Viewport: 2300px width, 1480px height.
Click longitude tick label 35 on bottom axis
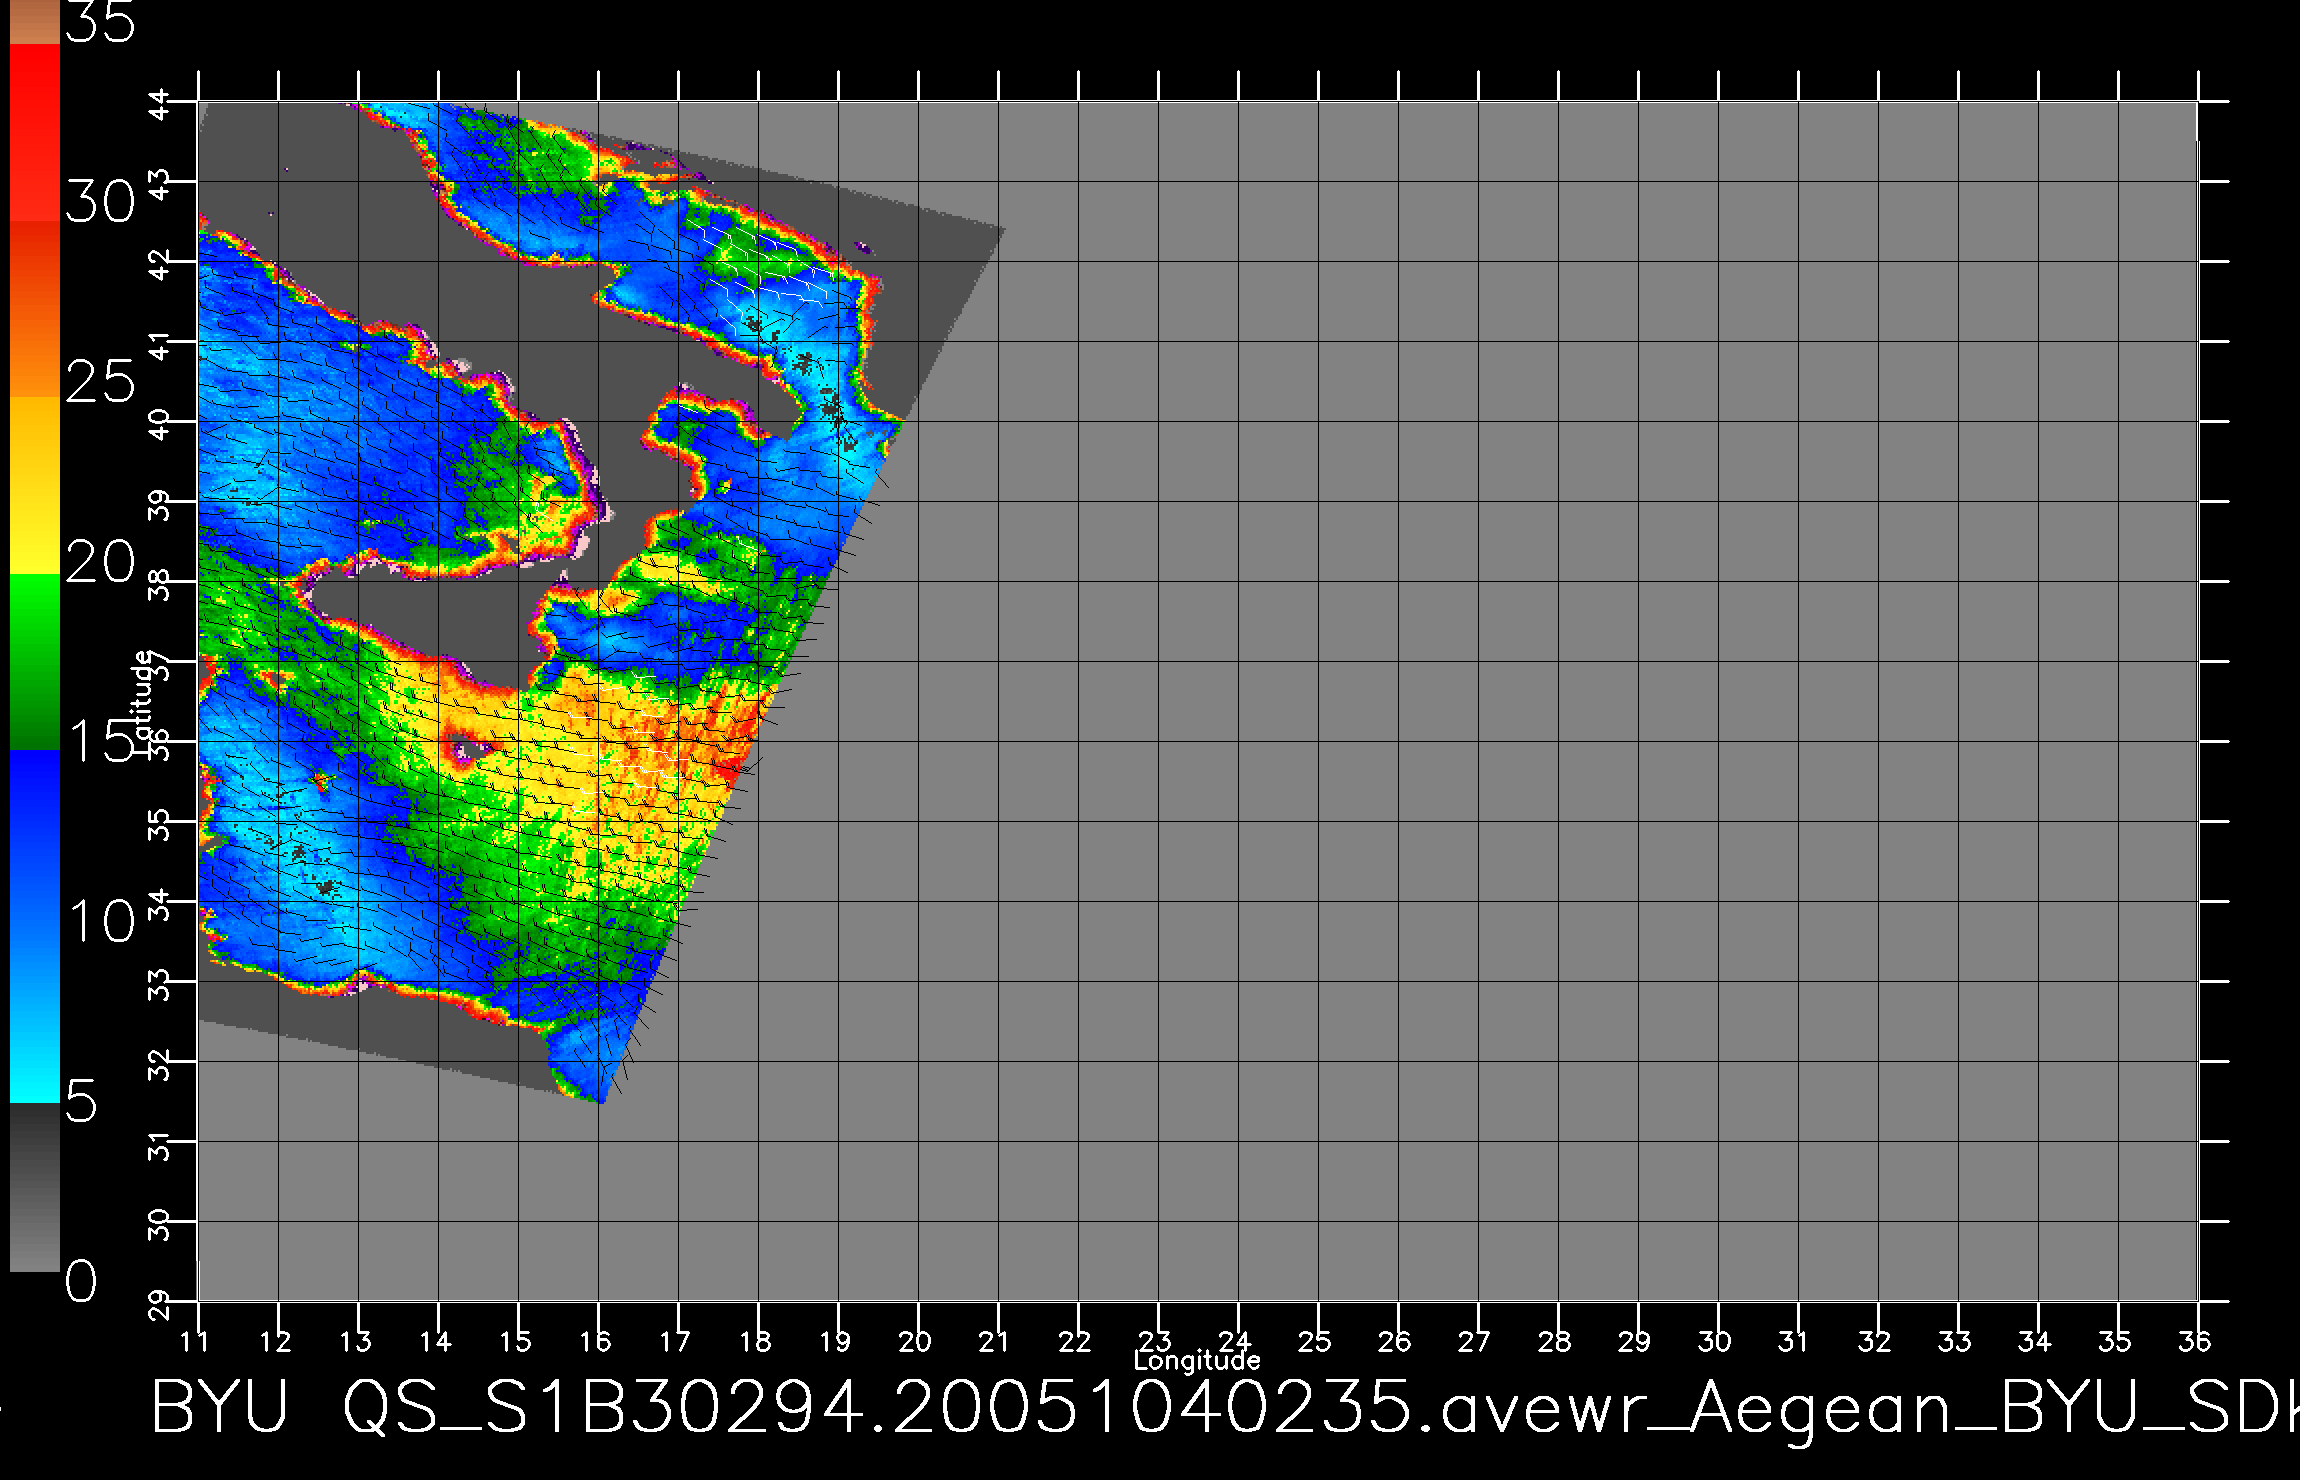pos(2115,1340)
